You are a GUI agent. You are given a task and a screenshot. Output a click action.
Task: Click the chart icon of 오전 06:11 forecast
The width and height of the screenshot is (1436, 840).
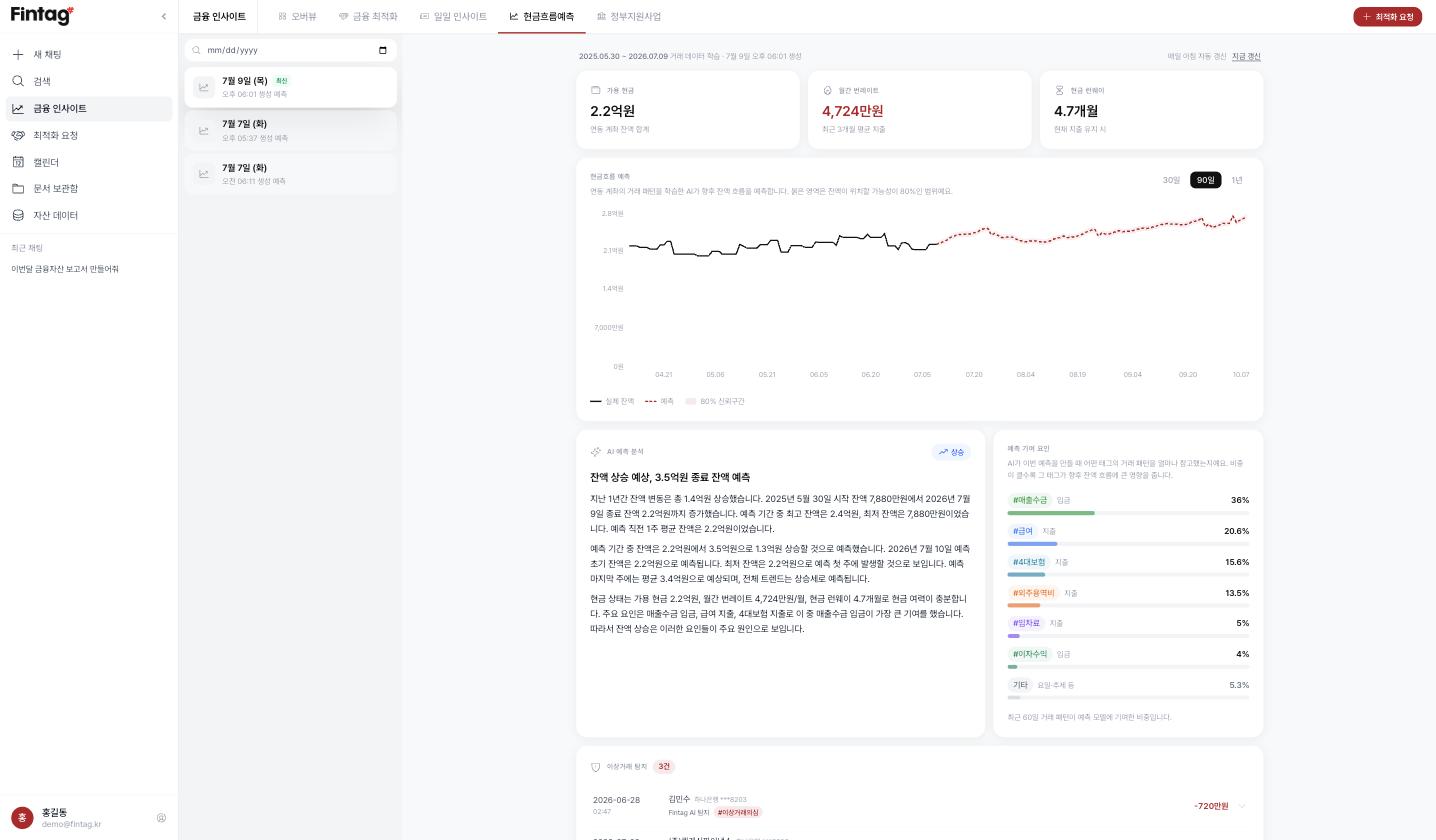(204, 174)
